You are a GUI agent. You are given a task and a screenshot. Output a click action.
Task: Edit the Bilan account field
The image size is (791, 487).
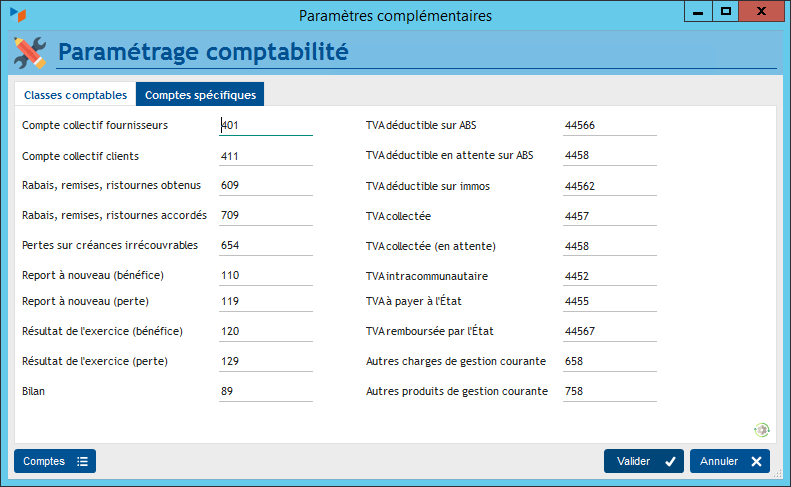pos(266,391)
